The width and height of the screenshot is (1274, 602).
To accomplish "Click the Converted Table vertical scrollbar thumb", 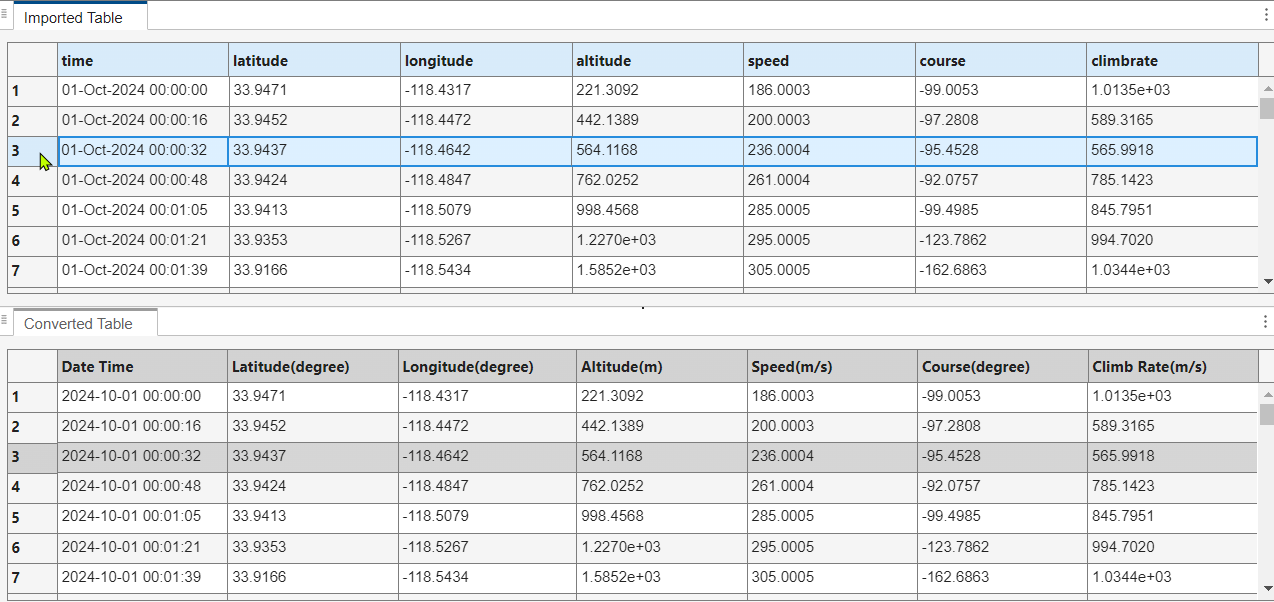I will point(1267,414).
